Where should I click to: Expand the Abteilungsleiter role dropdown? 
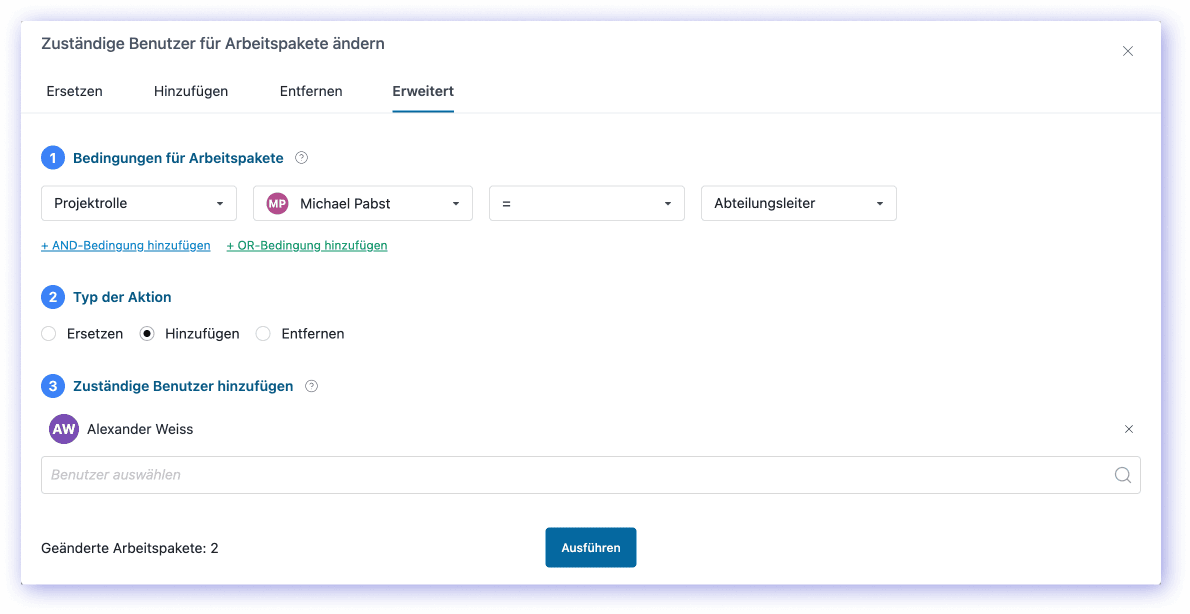[x=798, y=203]
